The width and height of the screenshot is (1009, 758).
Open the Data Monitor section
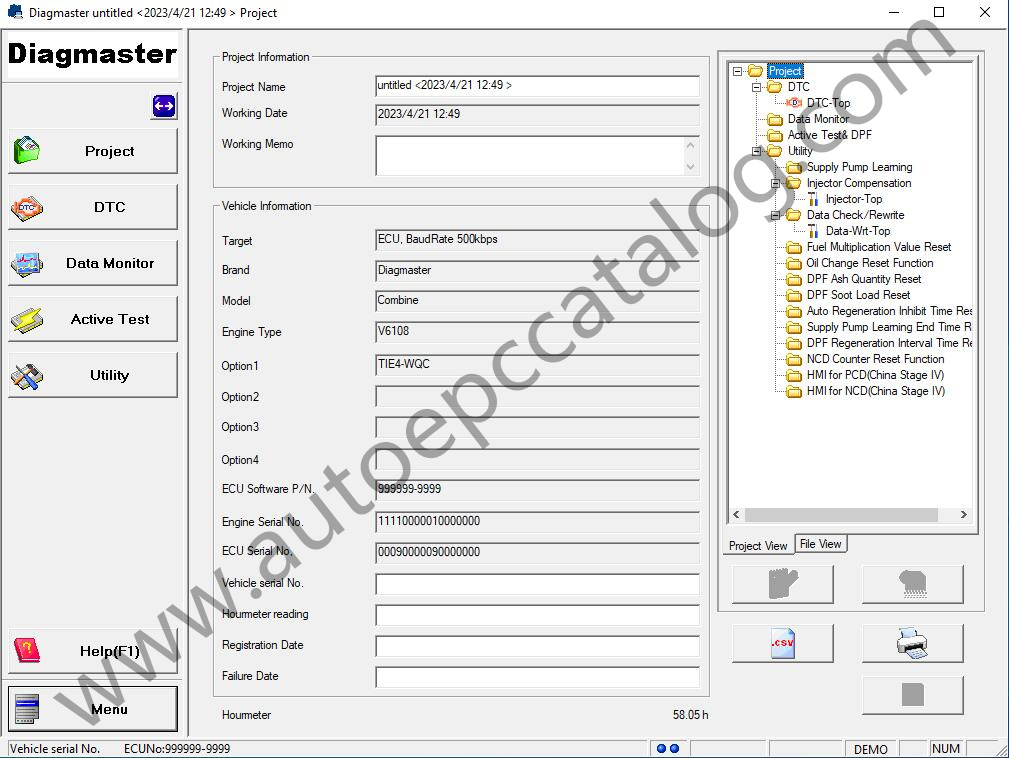(x=93, y=263)
